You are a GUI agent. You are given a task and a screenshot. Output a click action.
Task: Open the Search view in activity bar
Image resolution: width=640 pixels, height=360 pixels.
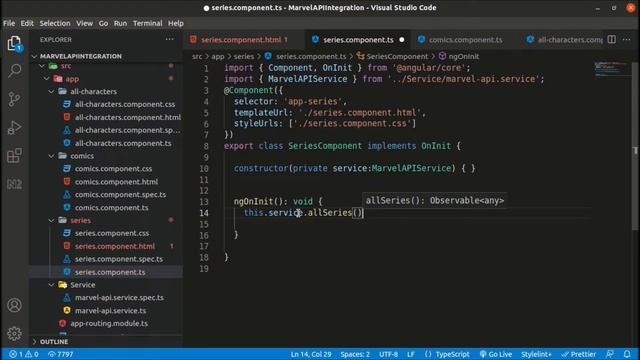pyautogui.click(x=14, y=71)
